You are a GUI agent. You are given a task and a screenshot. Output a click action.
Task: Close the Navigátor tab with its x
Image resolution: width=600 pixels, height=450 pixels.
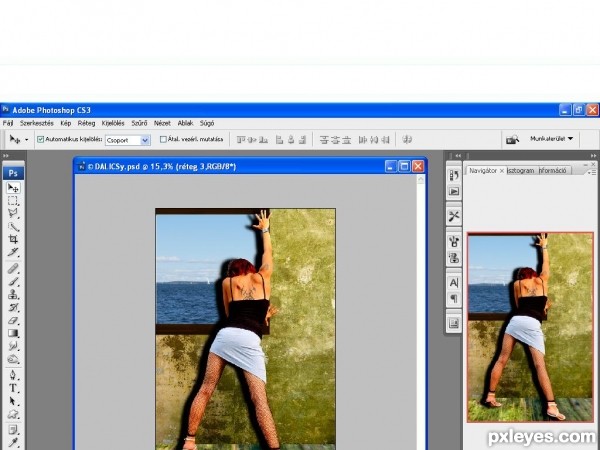pyautogui.click(x=502, y=171)
